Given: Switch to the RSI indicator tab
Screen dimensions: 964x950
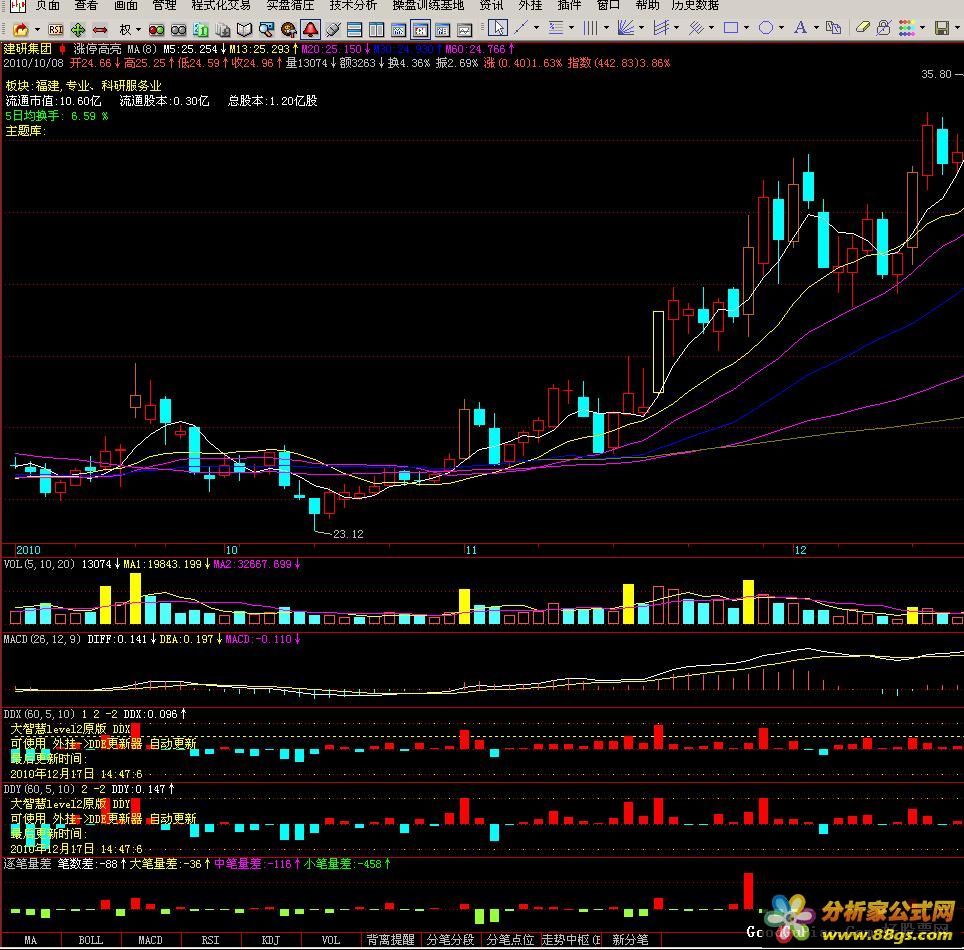Looking at the screenshot, I should (210, 940).
